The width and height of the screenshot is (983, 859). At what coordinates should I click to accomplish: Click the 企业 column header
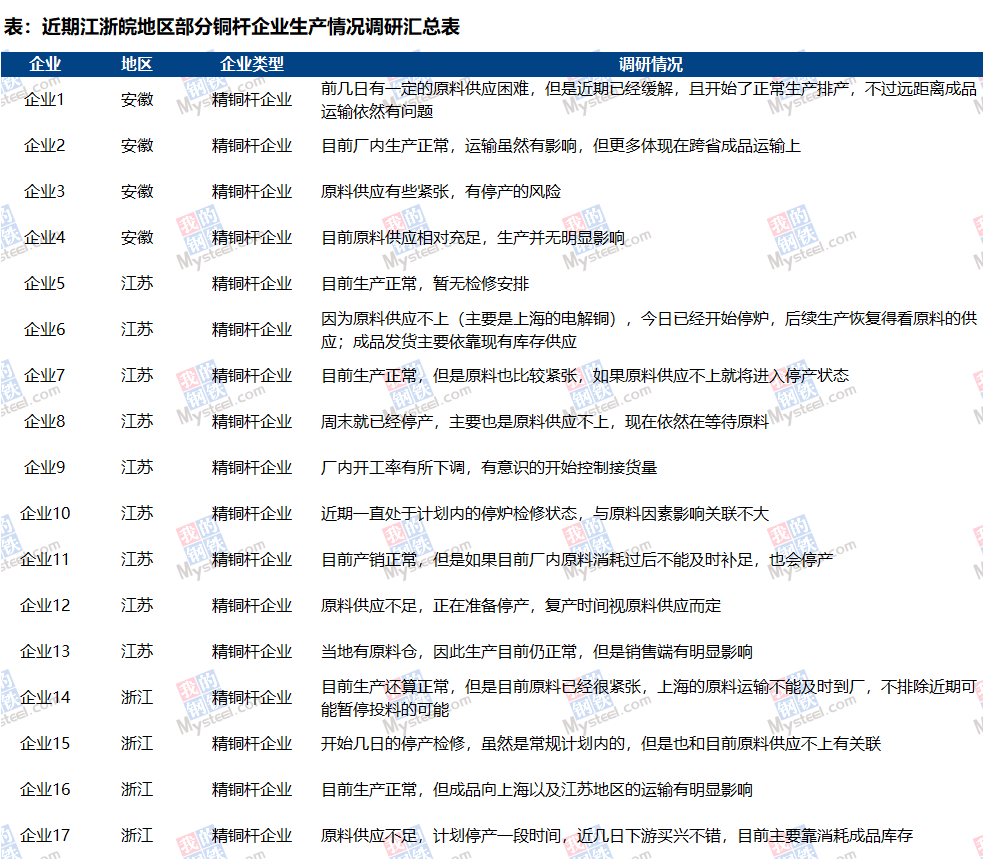tap(45, 64)
